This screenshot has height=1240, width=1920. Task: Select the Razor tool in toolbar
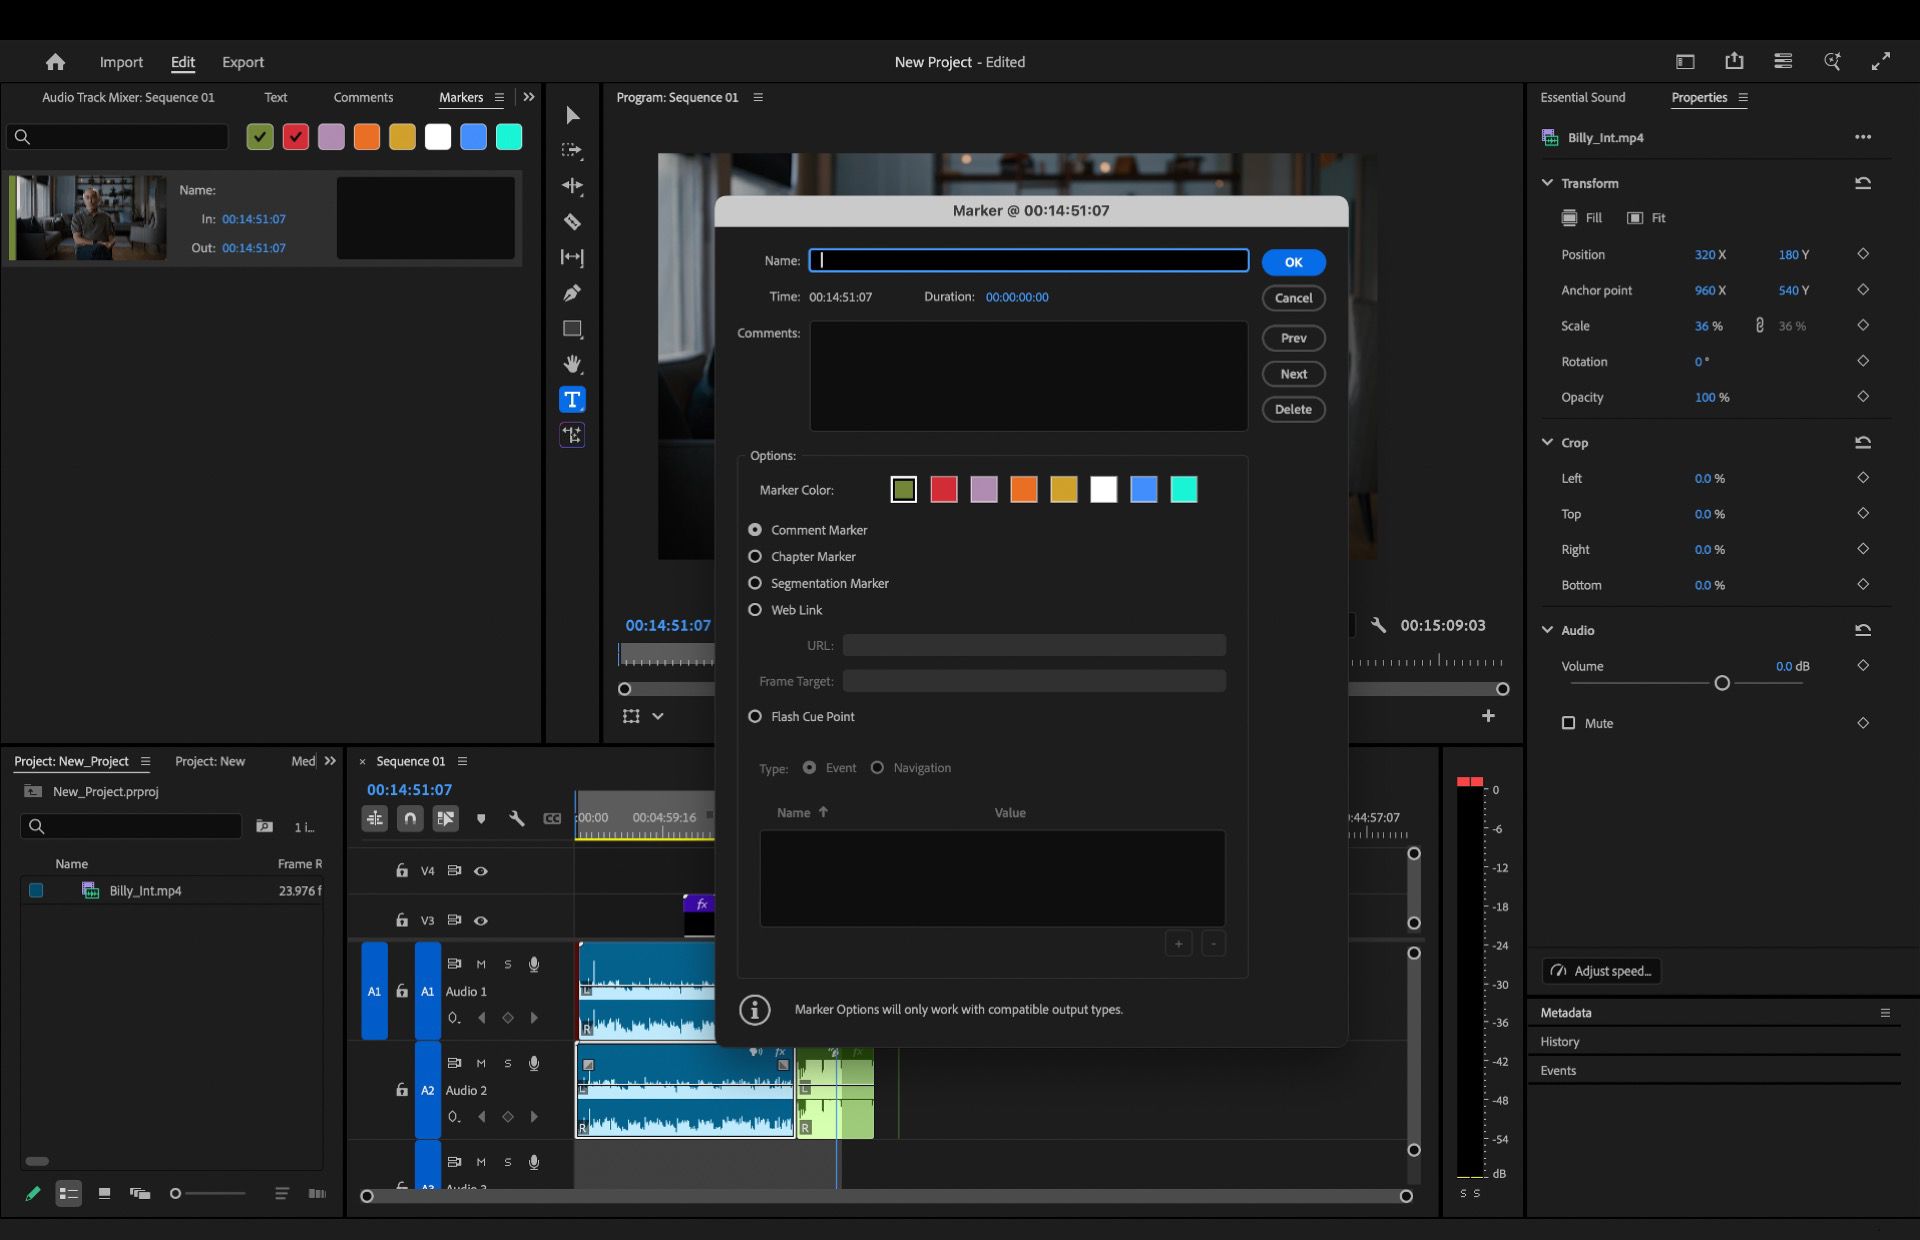click(x=572, y=222)
